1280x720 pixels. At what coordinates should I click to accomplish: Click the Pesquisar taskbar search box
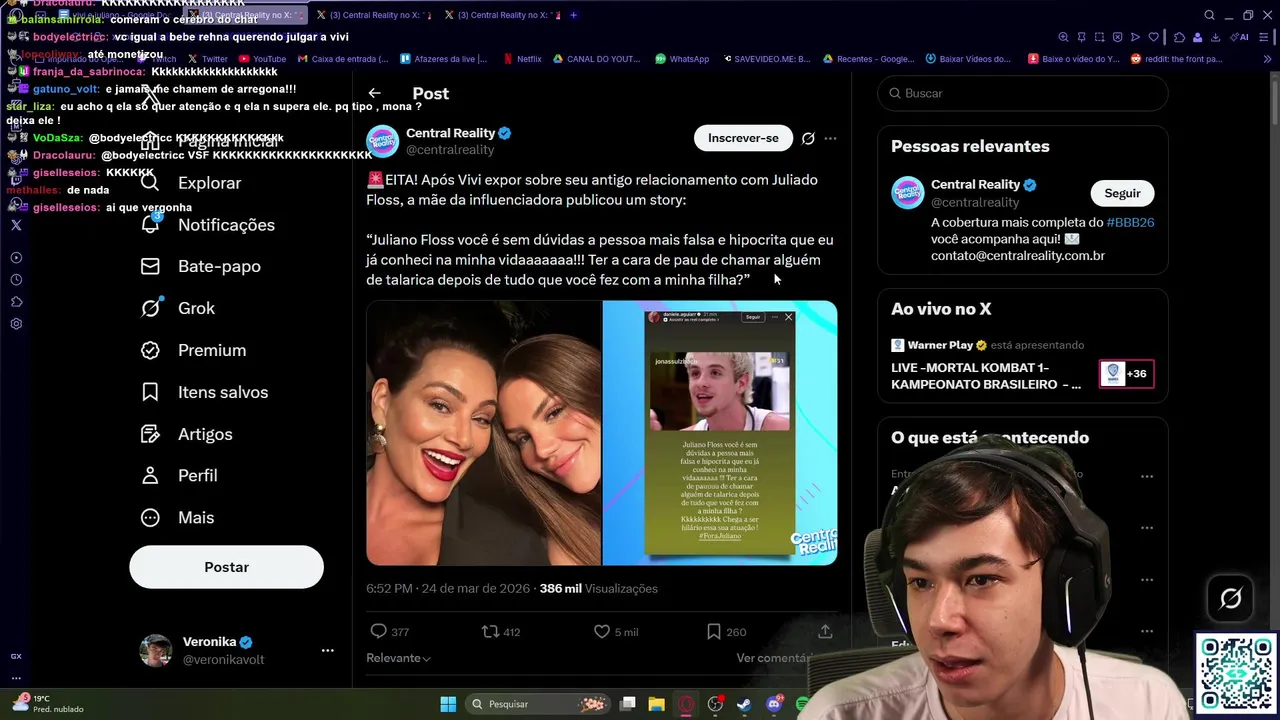pyautogui.click(x=539, y=704)
